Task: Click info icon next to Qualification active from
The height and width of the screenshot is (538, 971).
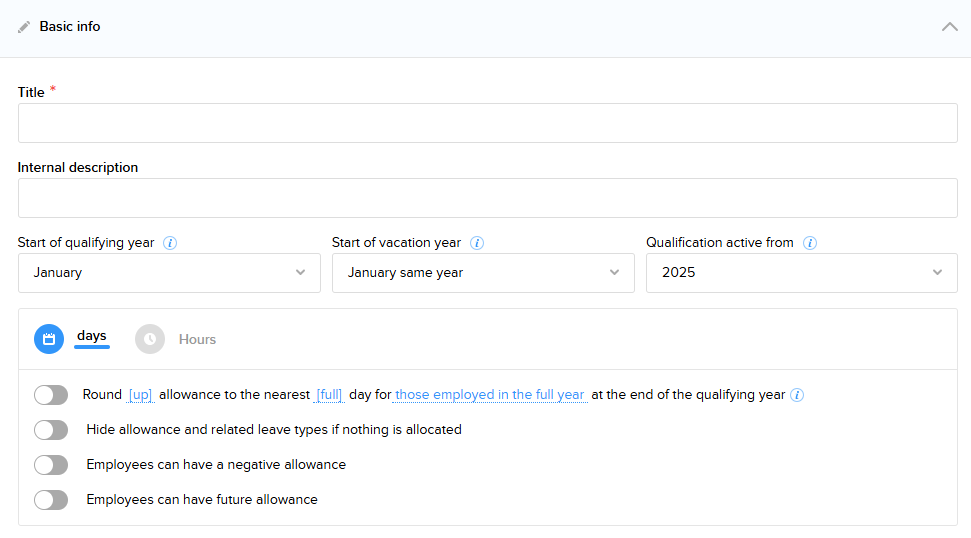Action: 810,243
